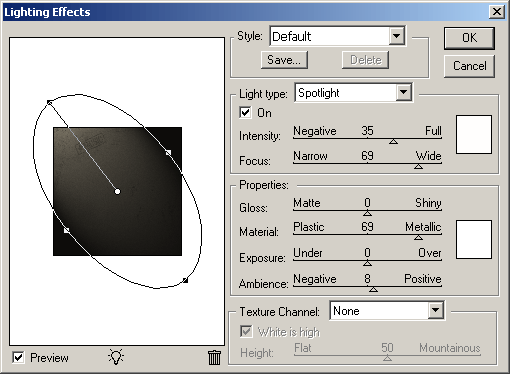Image resolution: width=510 pixels, height=374 pixels.
Task: Click the ellipse handle at bottom right
Action: [x=185, y=281]
